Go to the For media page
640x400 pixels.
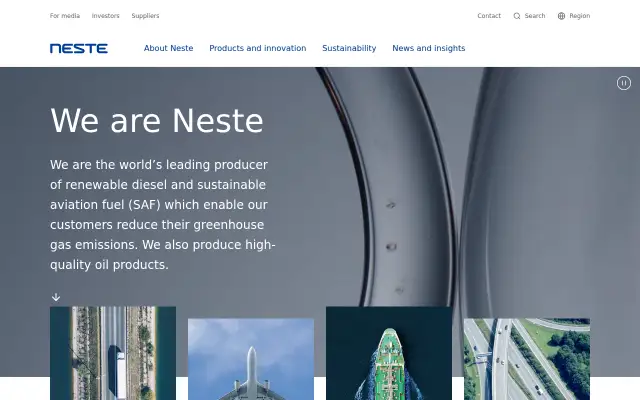(x=65, y=16)
